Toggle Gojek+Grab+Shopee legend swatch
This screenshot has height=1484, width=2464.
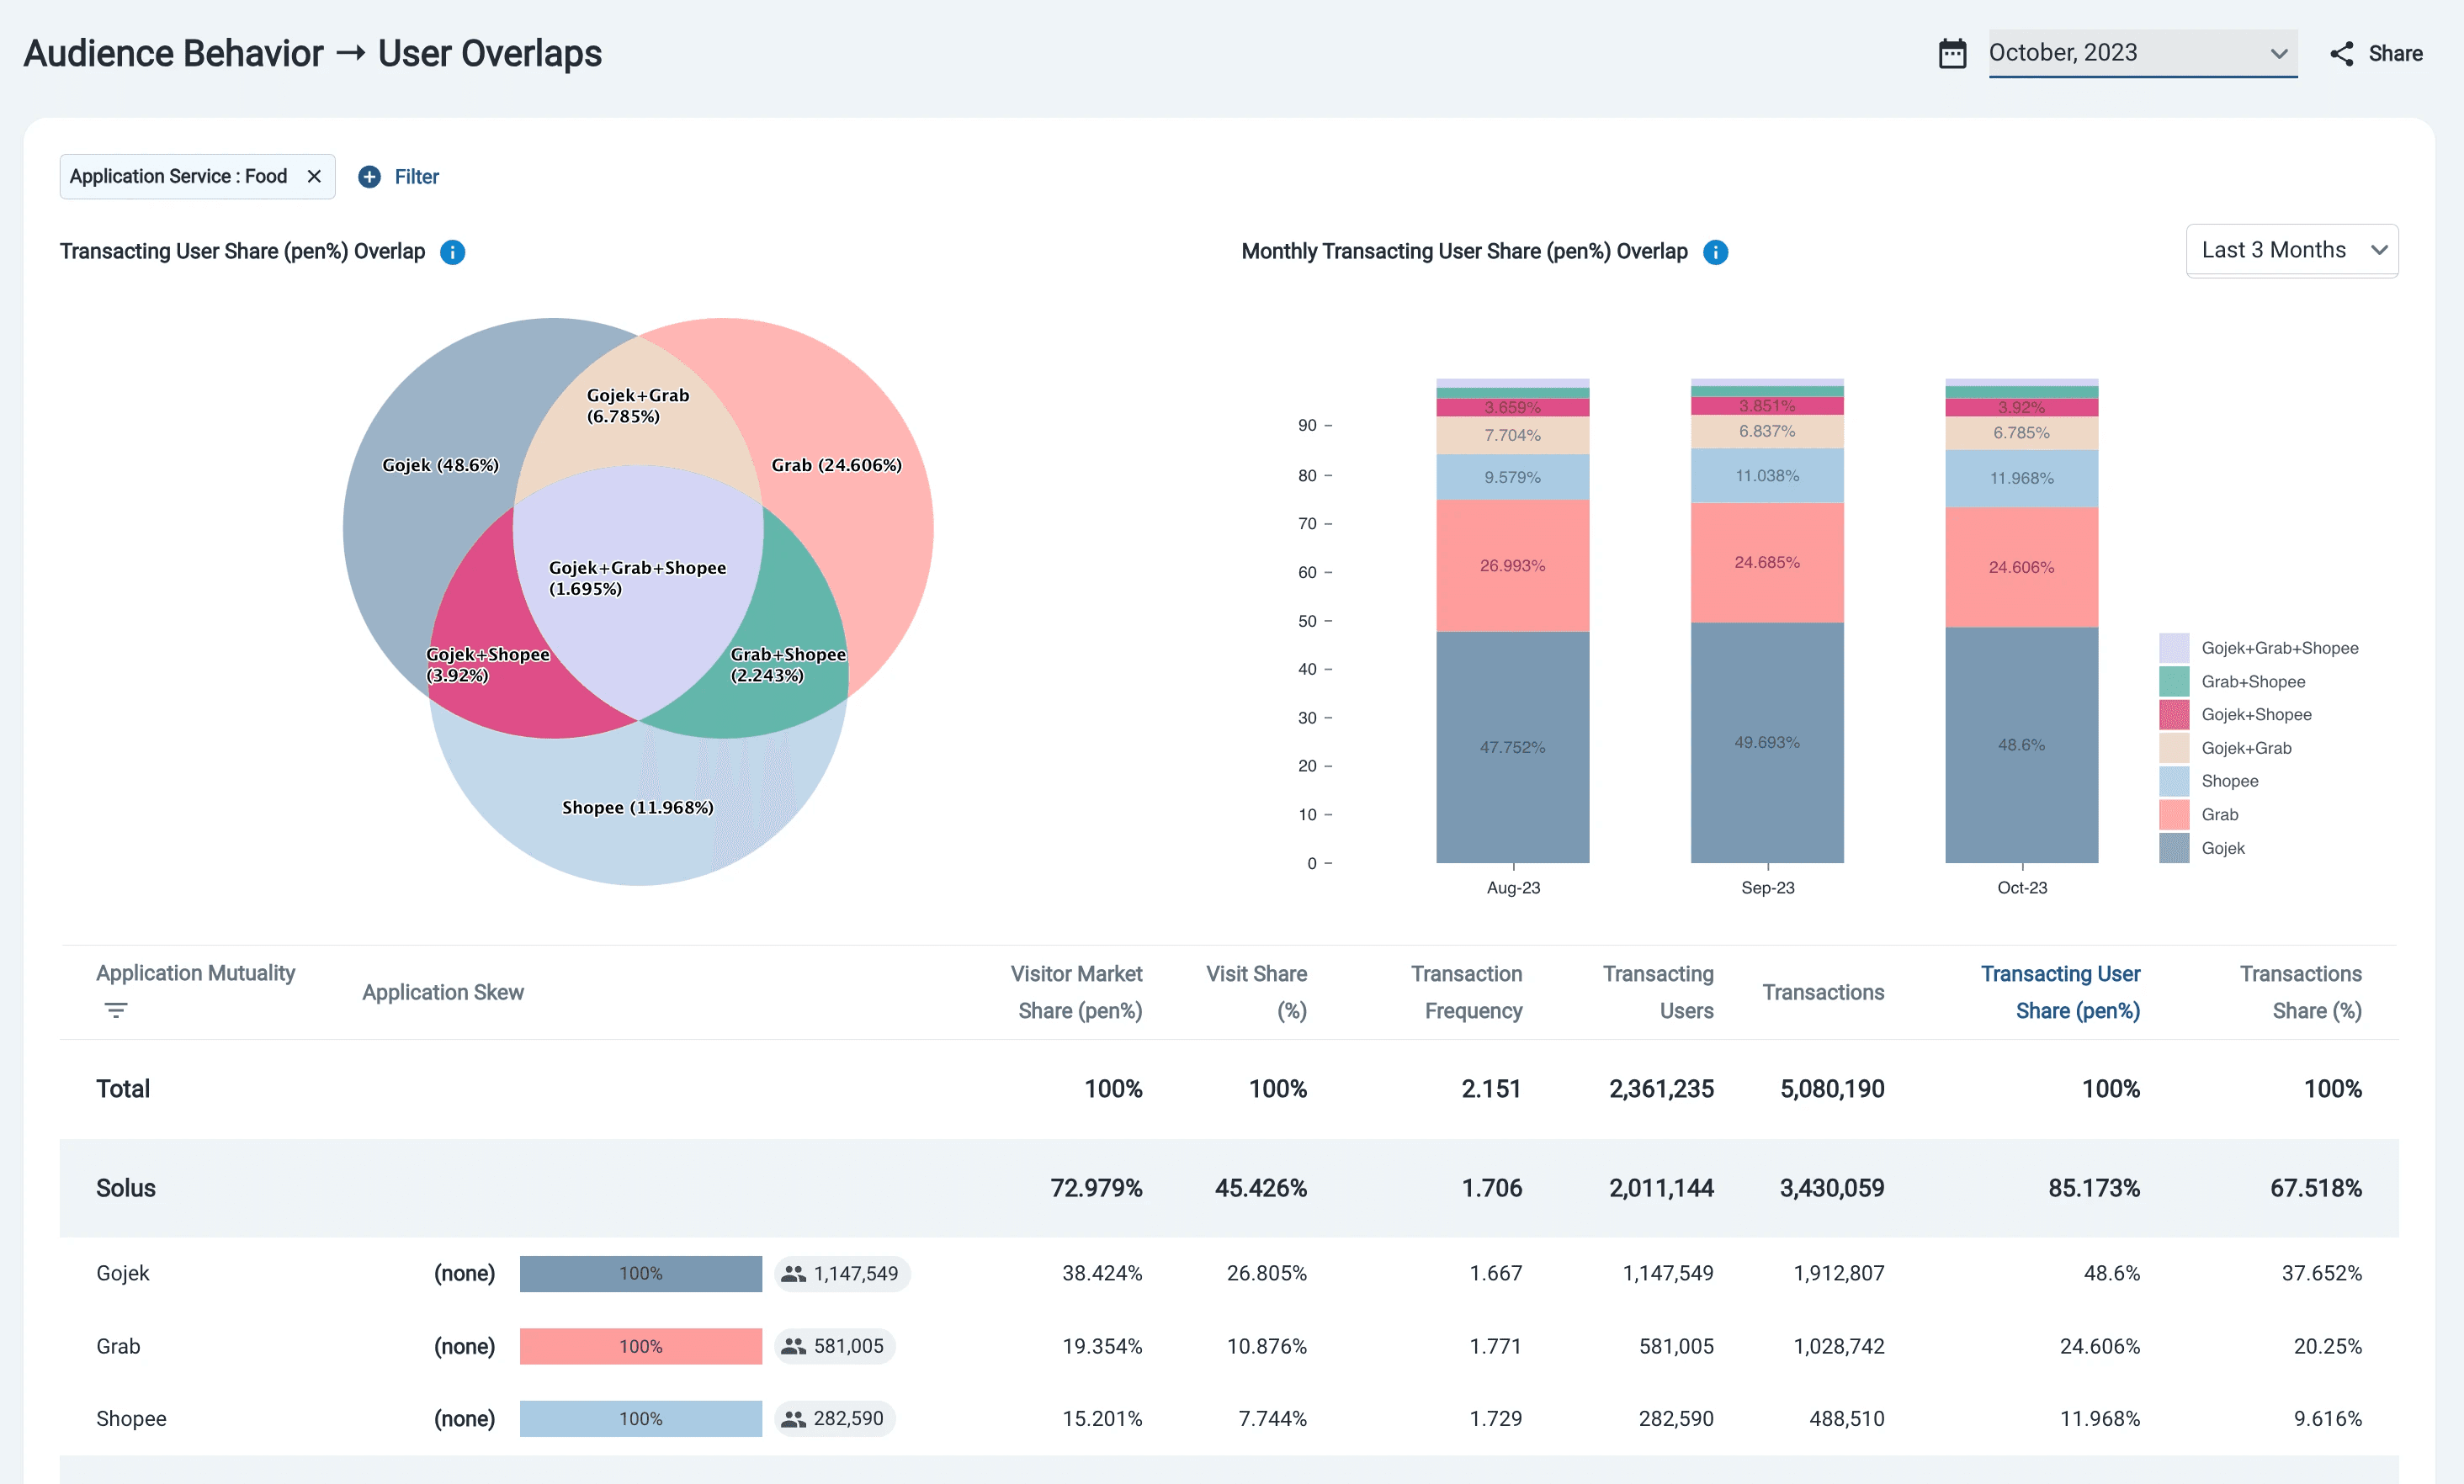click(2173, 648)
